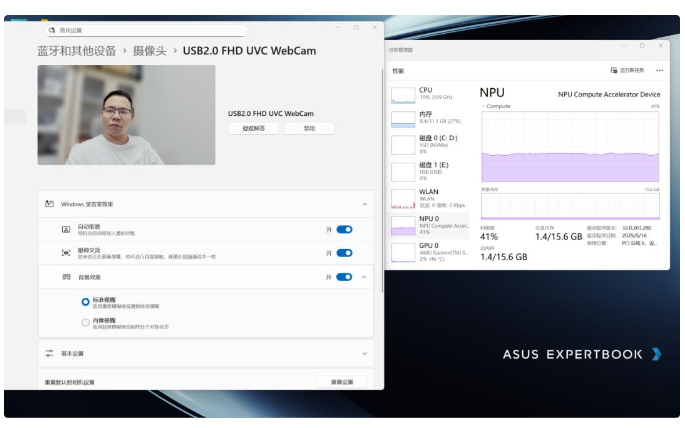Click the search icon in Settings search box

(x=52, y=30)
